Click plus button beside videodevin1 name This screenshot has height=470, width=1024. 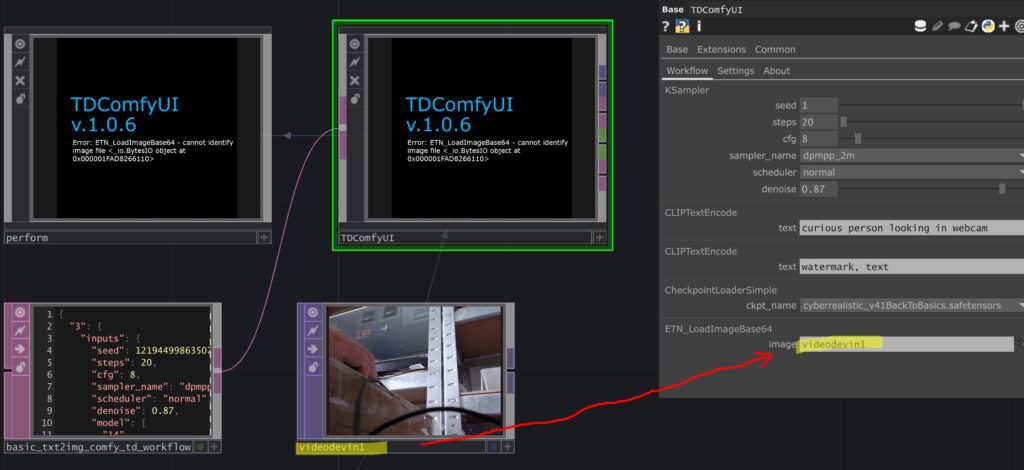(x=507, y=447)
